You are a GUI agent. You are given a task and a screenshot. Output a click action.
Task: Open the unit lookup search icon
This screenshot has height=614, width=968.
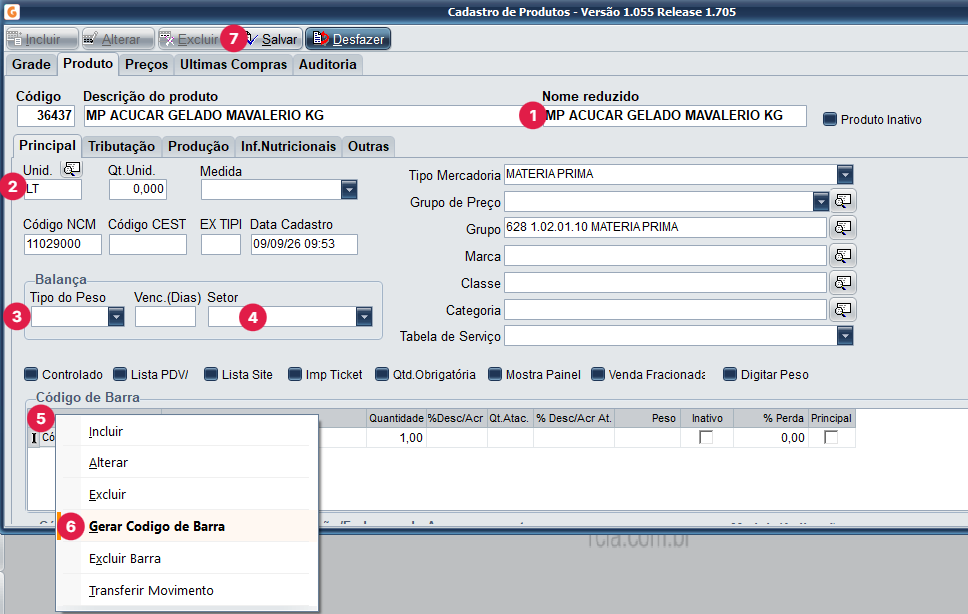pos(72,168)
